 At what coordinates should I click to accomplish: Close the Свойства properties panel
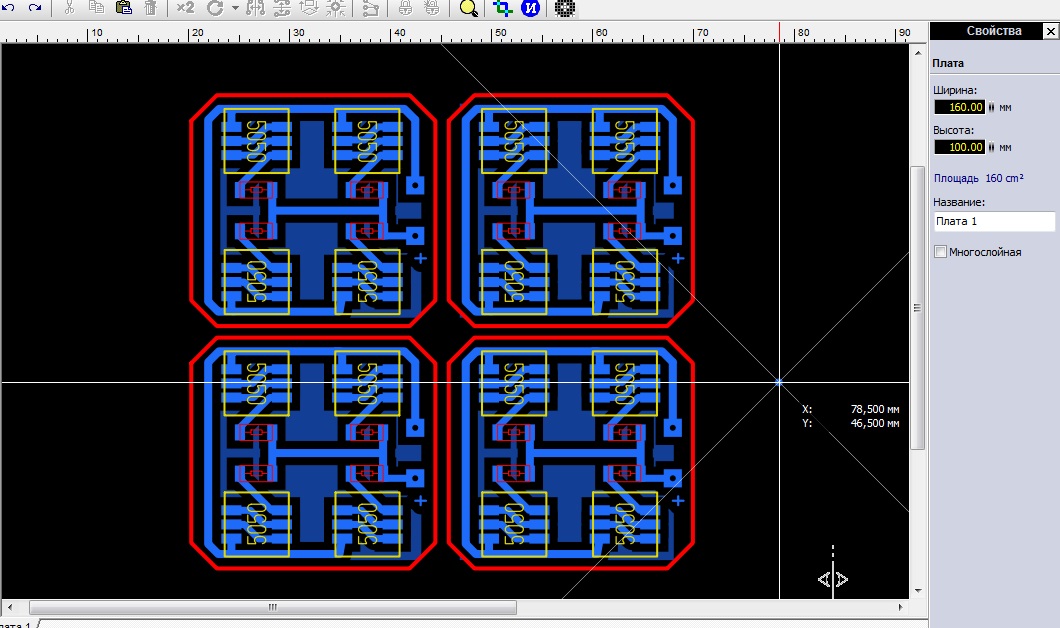tap(1049, 31)
